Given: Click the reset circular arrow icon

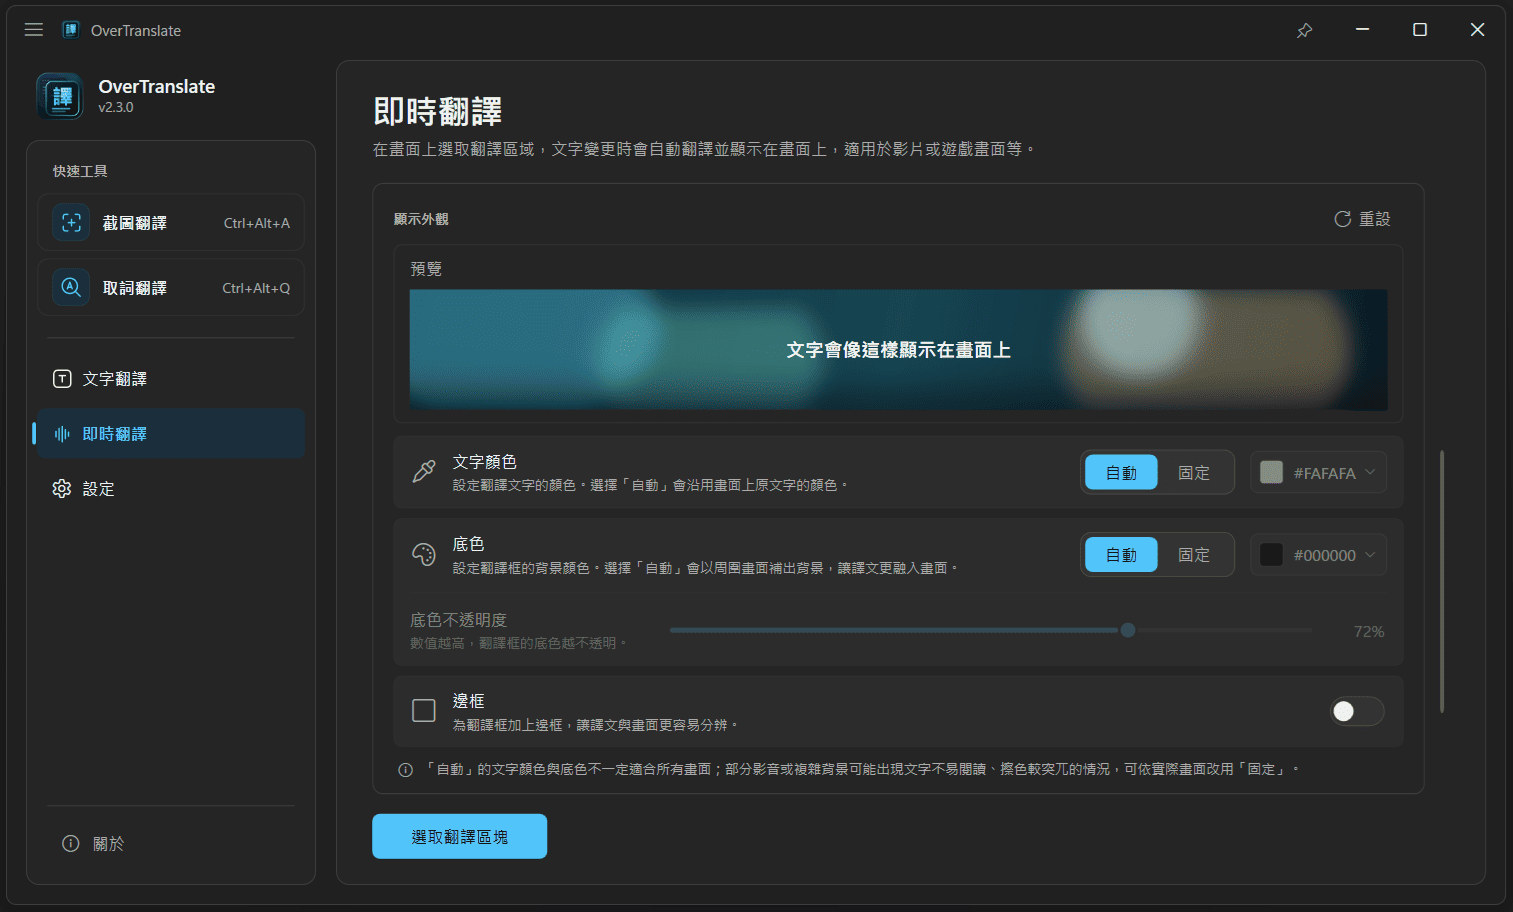Looking at the screenshot, I should (1342, 219).
